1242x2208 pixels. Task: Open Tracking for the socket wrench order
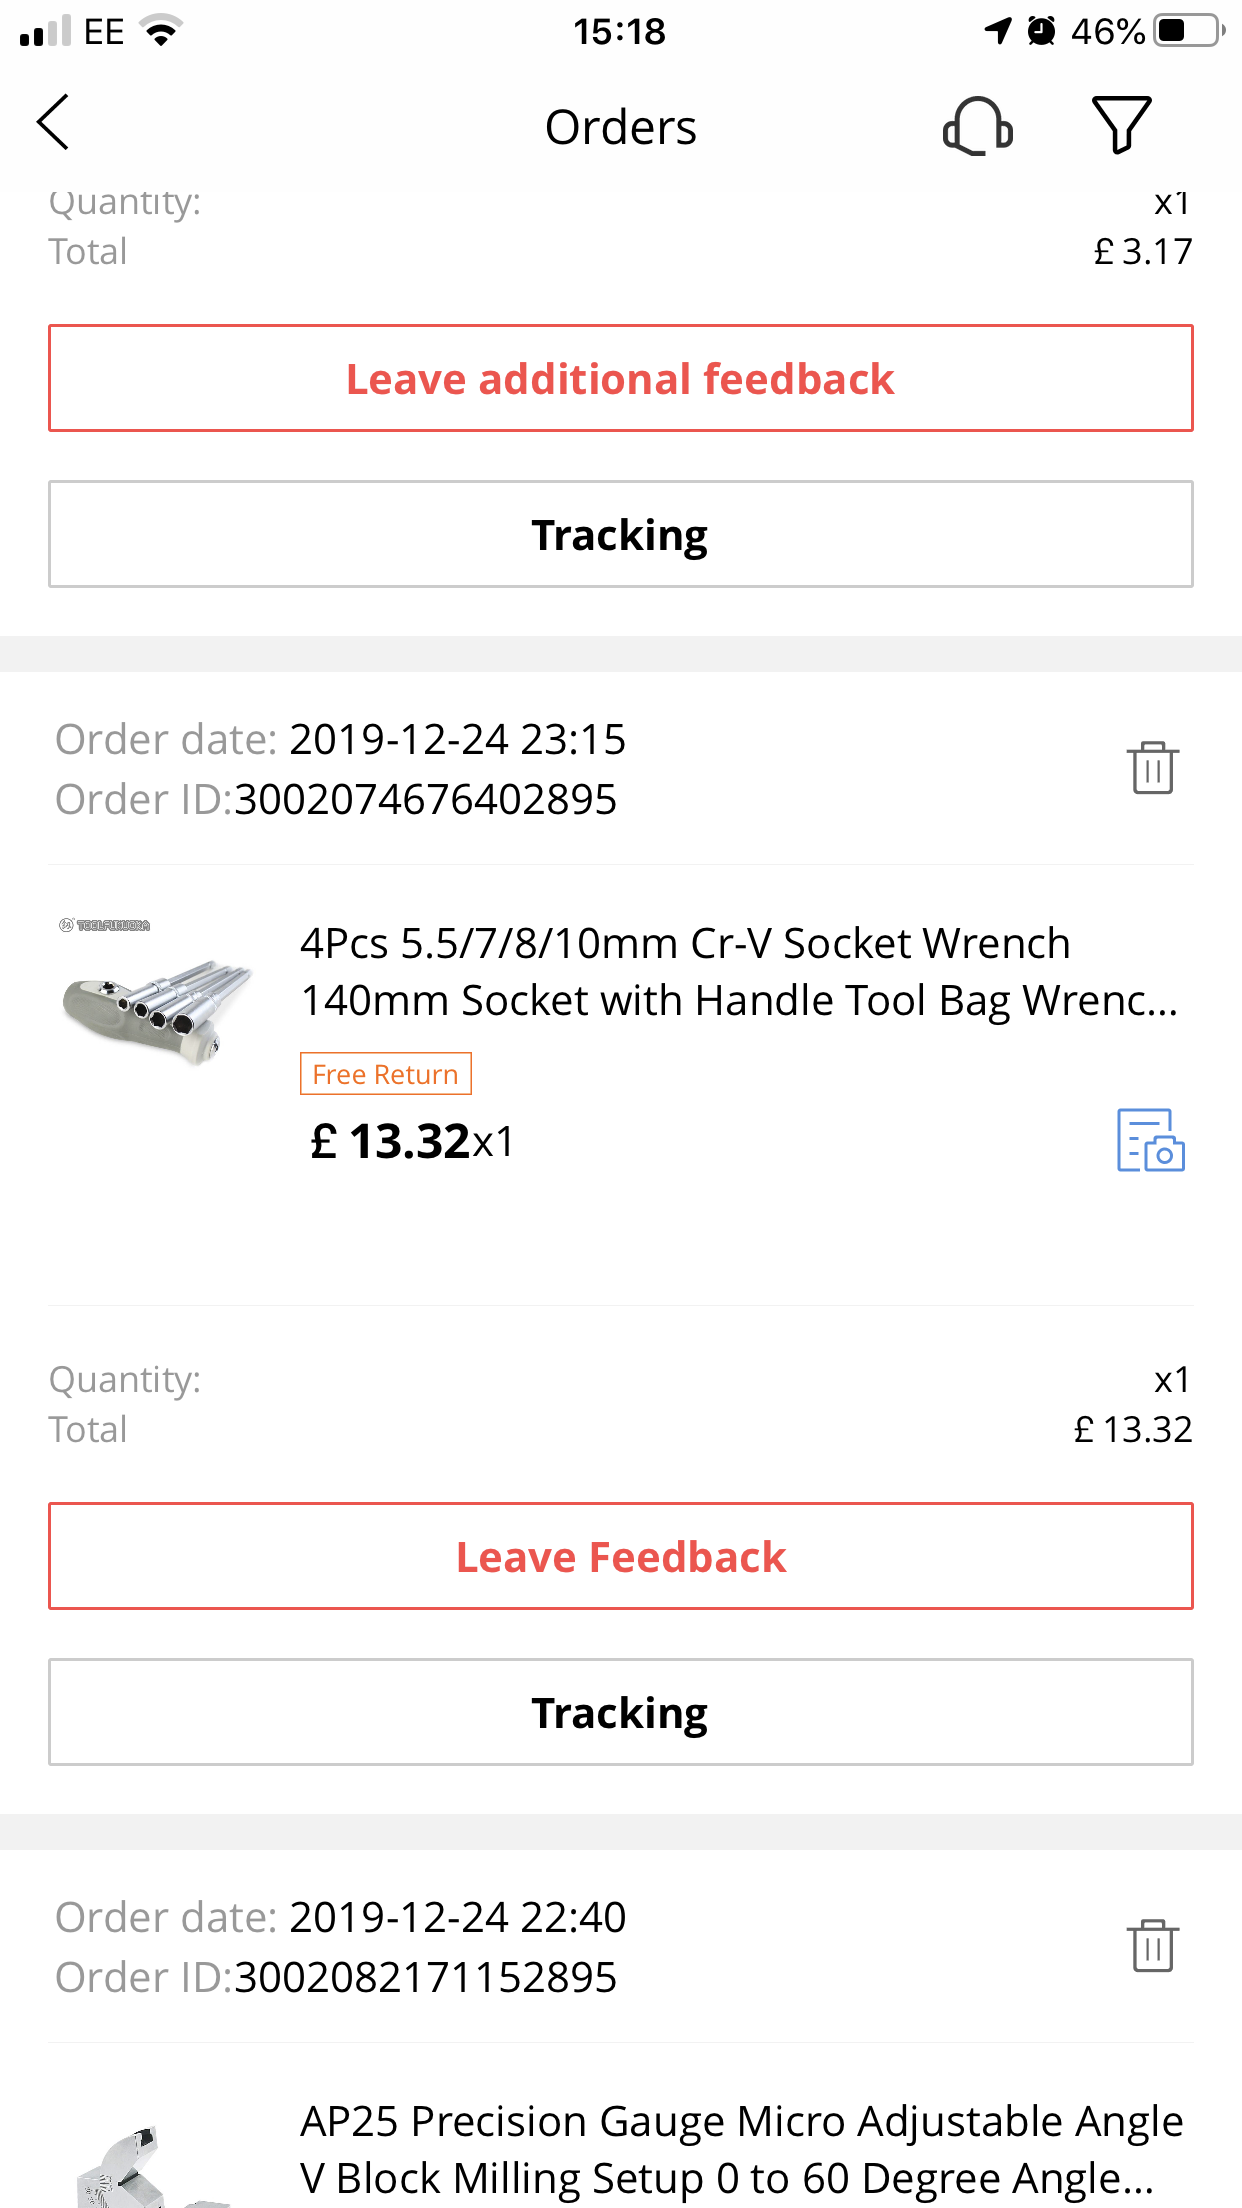620,1712
